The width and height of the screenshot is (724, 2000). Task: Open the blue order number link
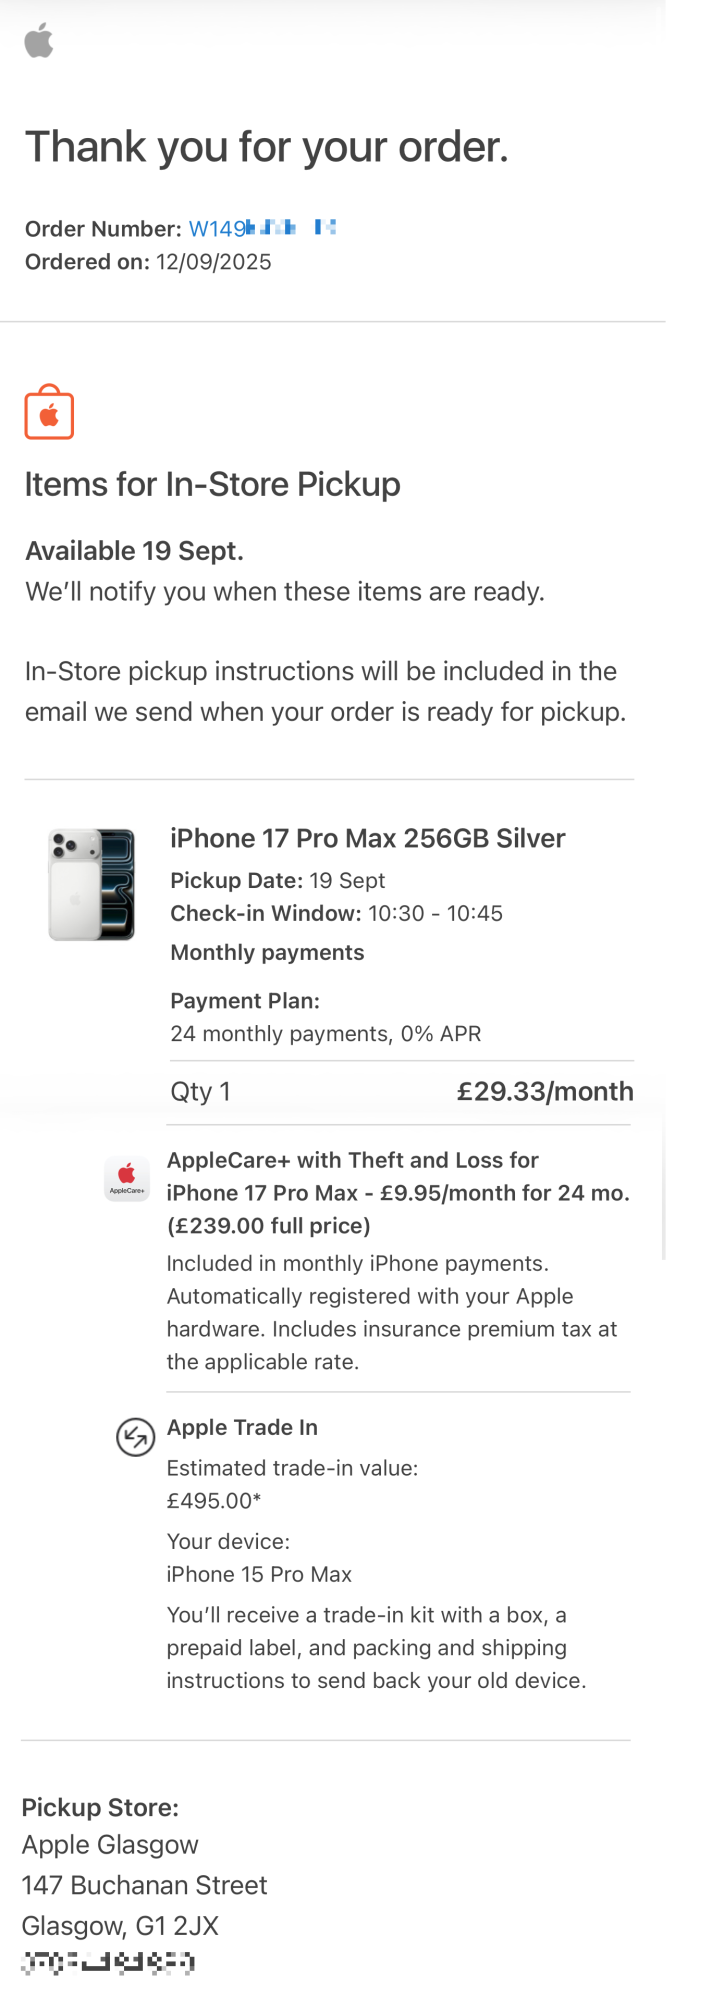point(262,229)
